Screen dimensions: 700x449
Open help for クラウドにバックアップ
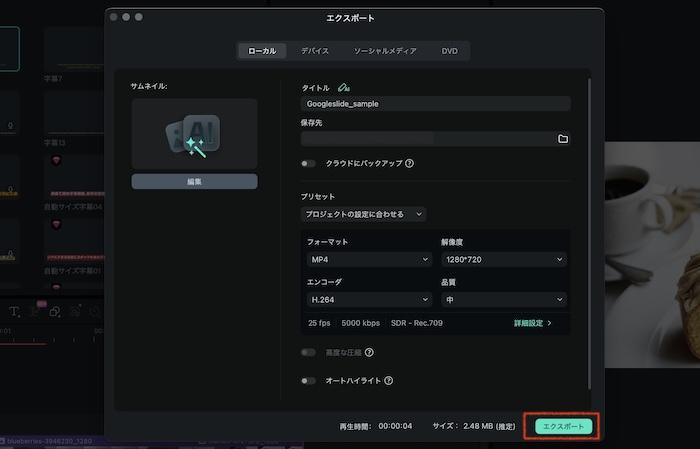409,163
